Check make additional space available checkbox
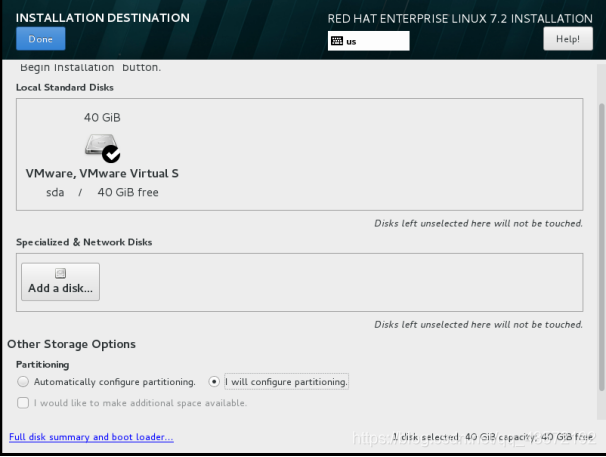This screenshot has width=606, height=457. [23, 403]
